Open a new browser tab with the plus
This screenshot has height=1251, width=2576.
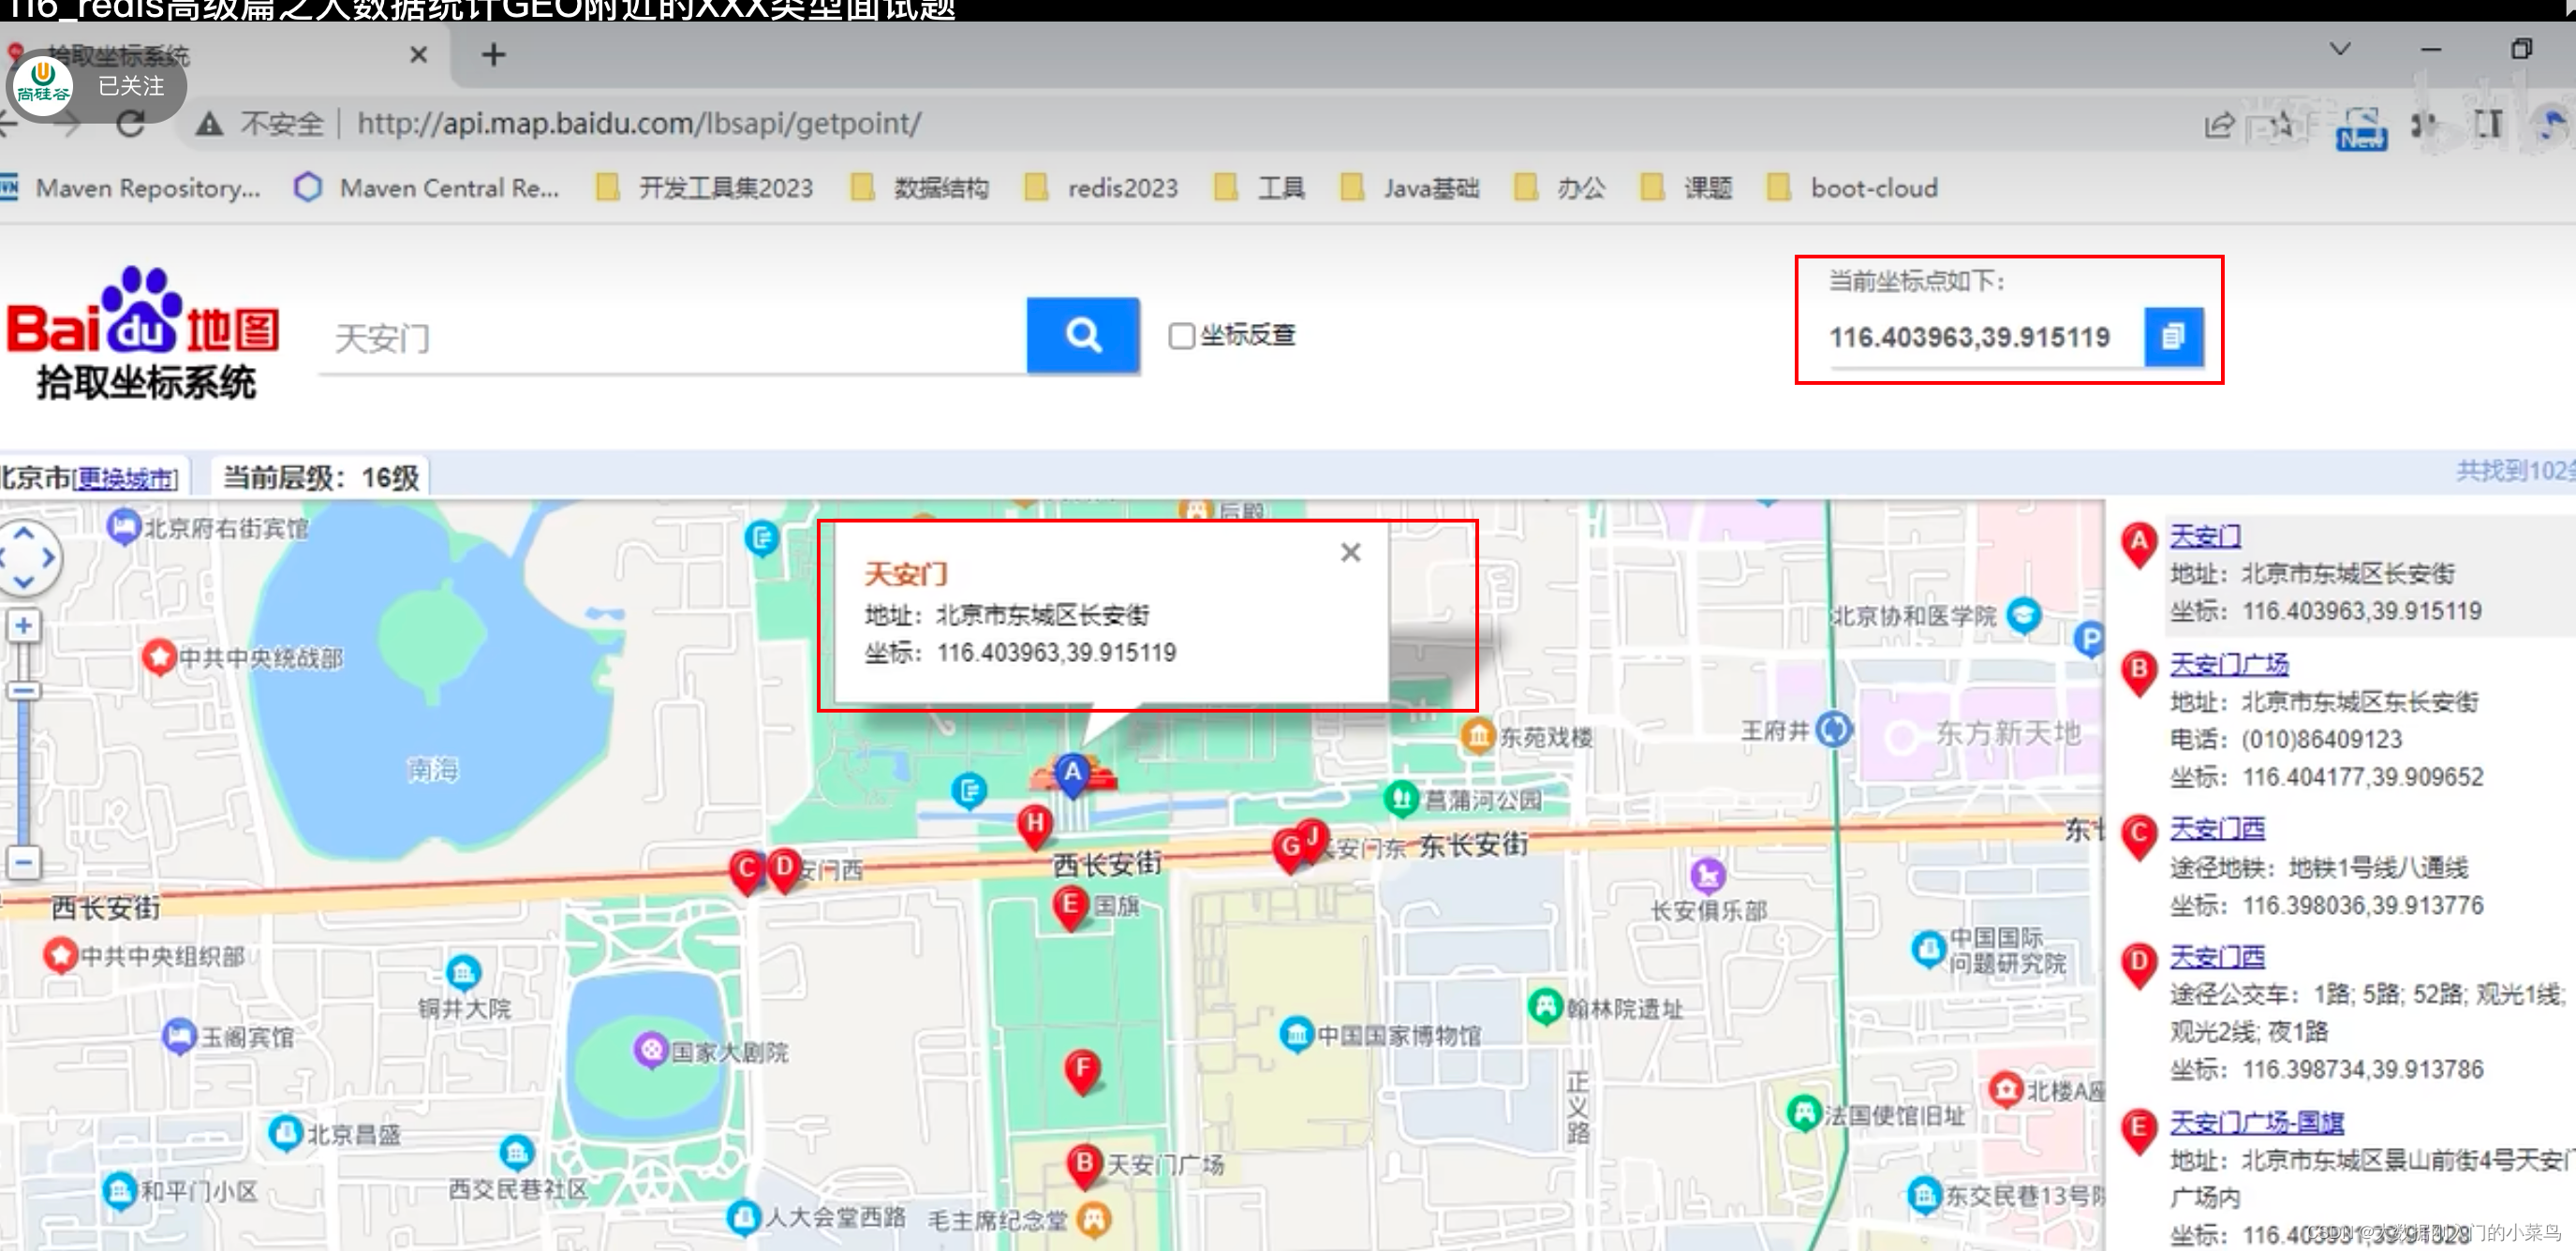coord(493,55)
